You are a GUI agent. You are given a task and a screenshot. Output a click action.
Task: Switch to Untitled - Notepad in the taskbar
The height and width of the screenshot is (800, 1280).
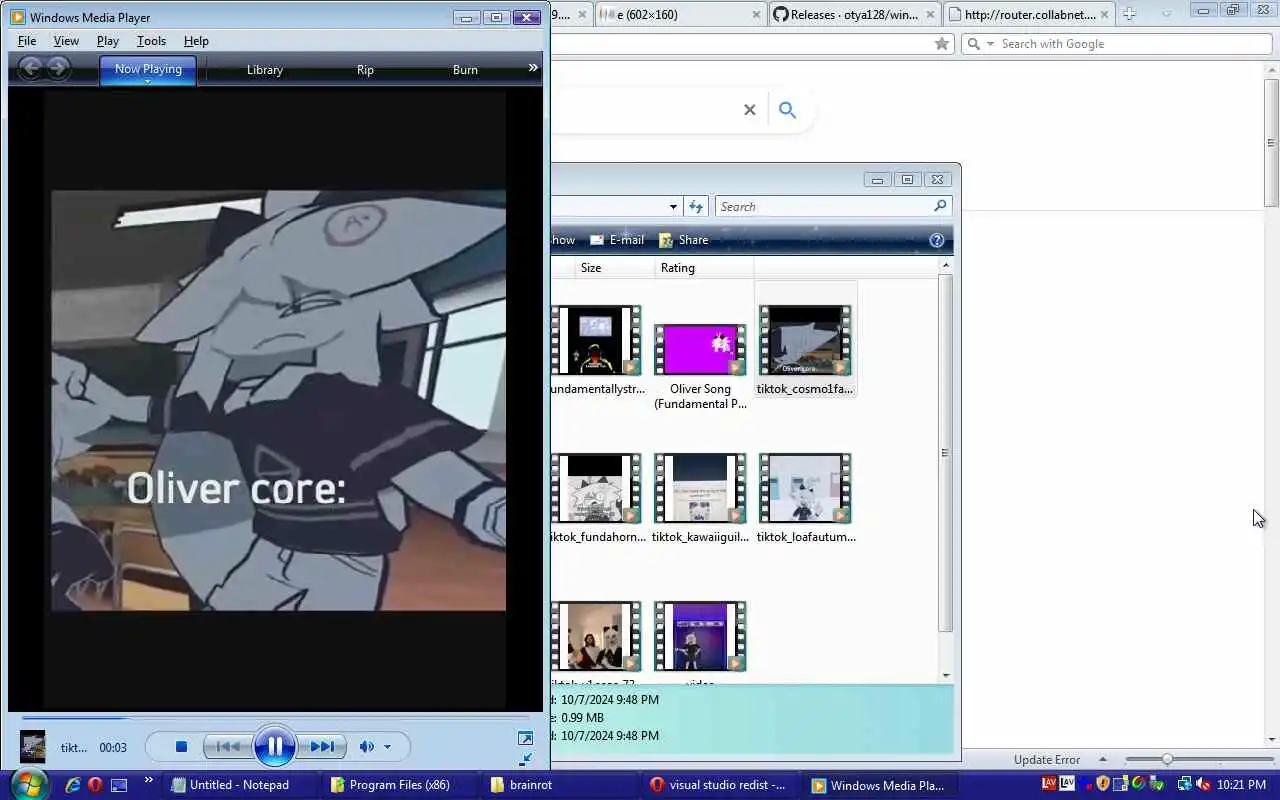pyautogui.click(x=241, y=785)
